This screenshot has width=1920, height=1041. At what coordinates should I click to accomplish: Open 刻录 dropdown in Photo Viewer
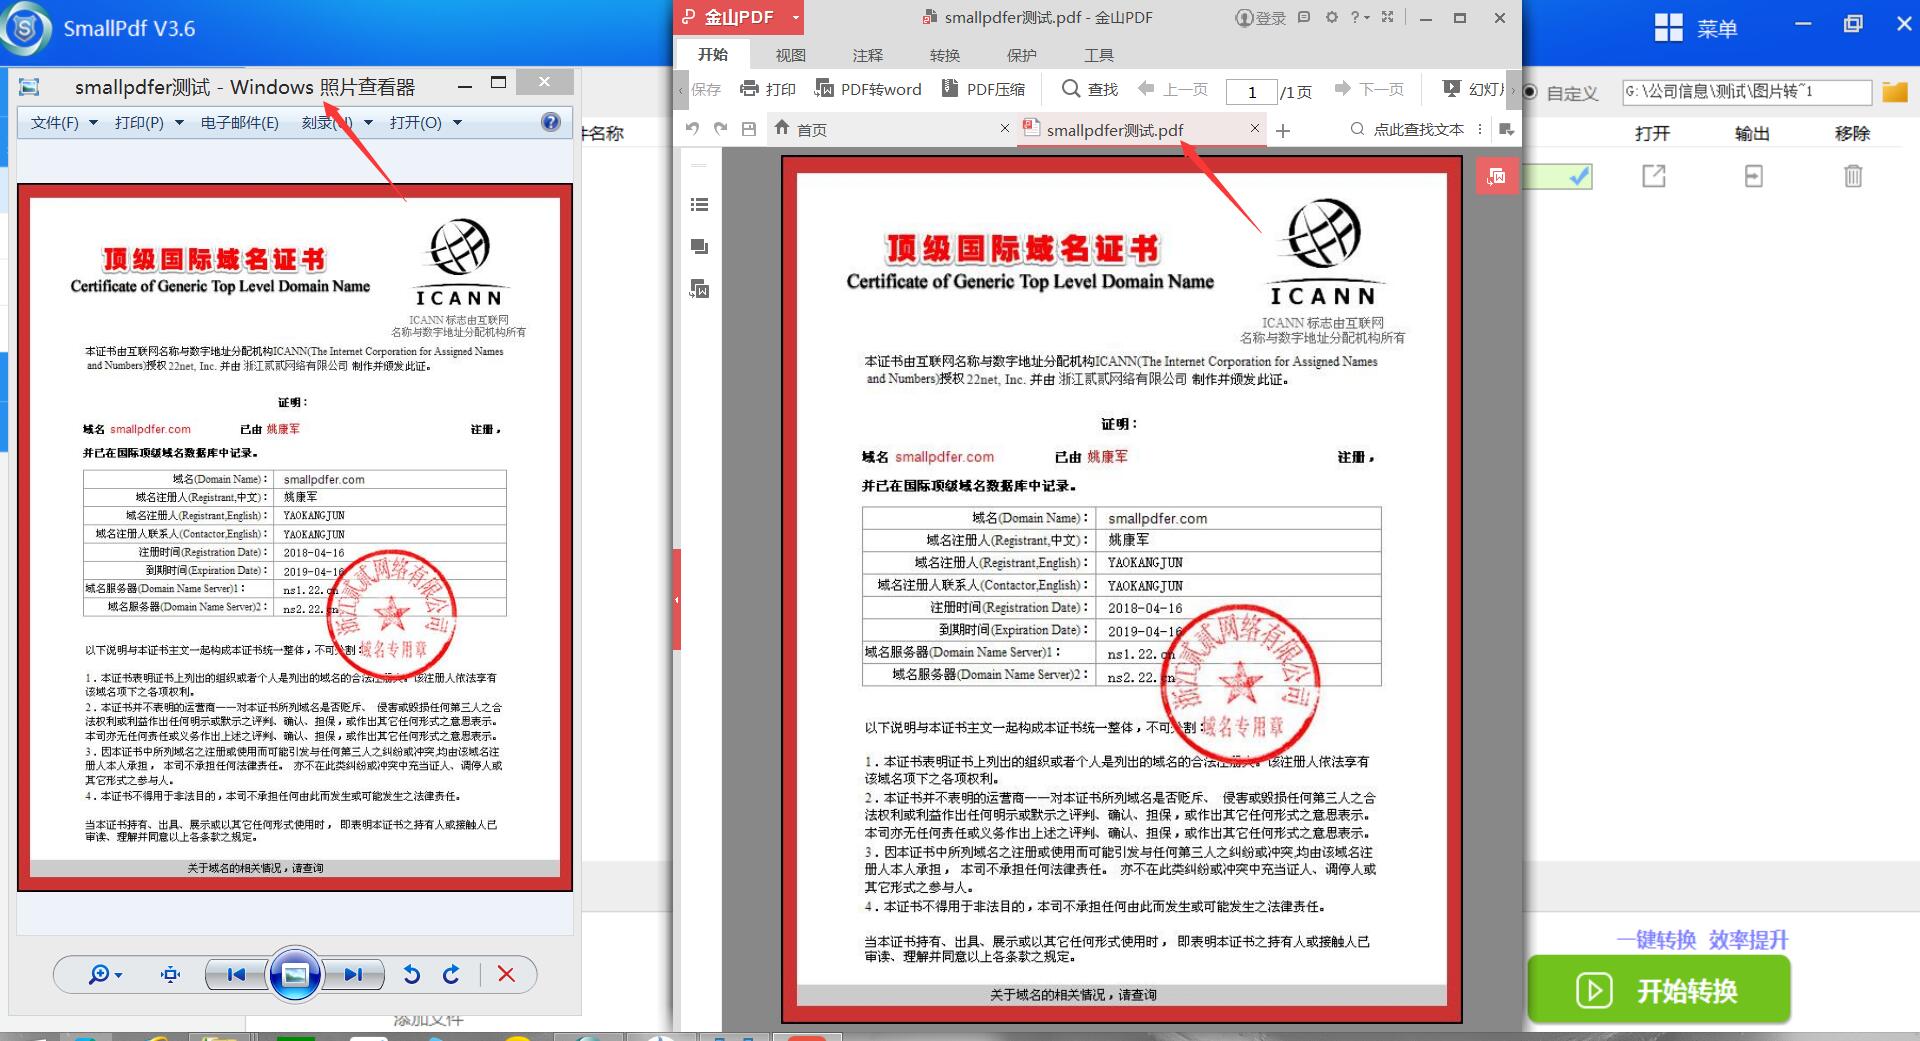point(337,123)
